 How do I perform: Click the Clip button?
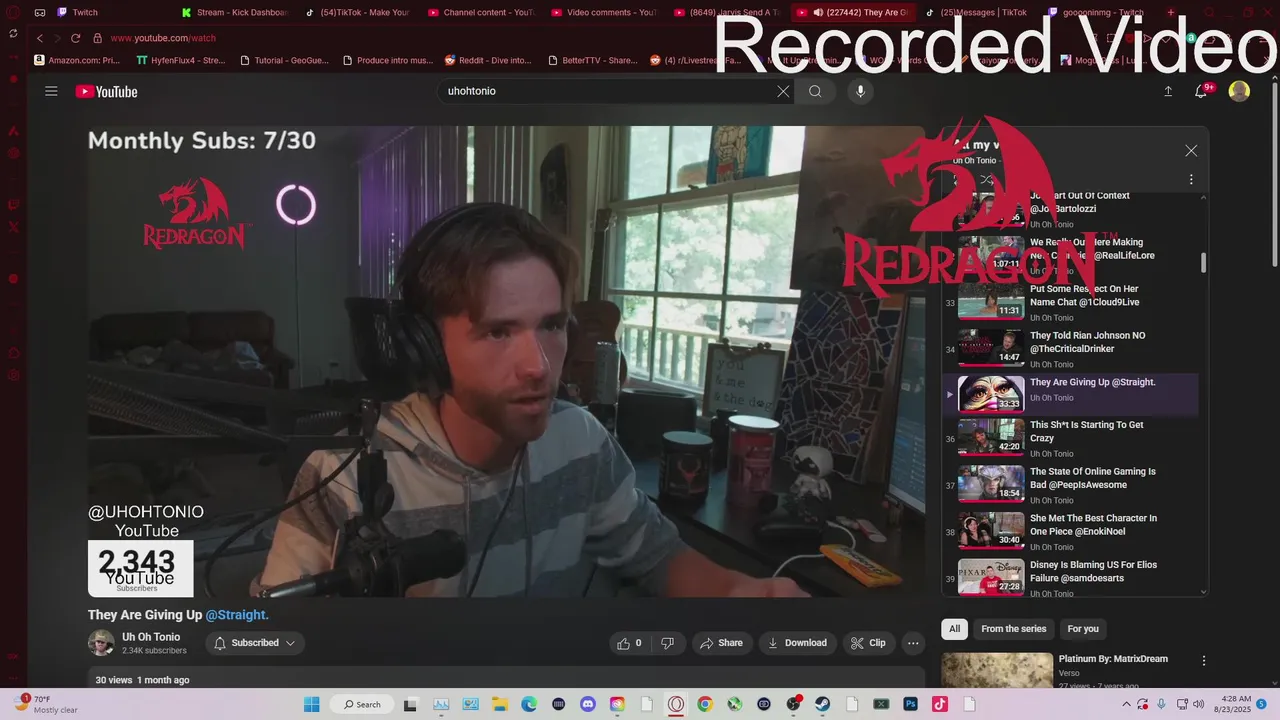pos(868,643)
